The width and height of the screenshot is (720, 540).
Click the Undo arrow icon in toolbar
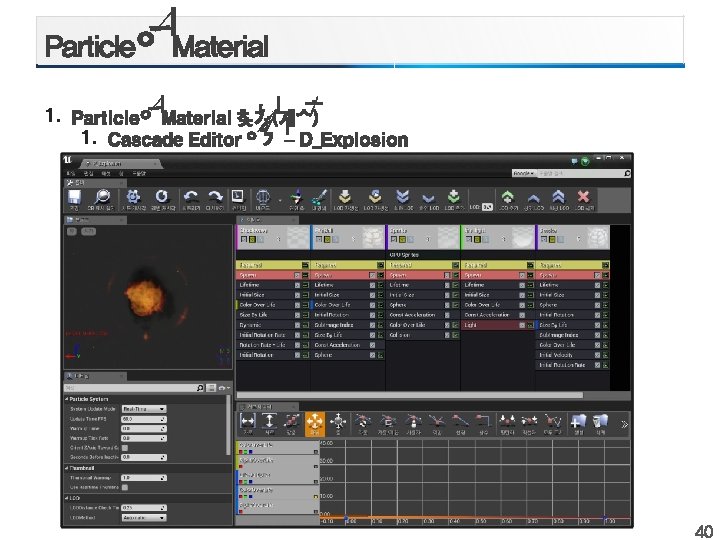pos(191,197)
